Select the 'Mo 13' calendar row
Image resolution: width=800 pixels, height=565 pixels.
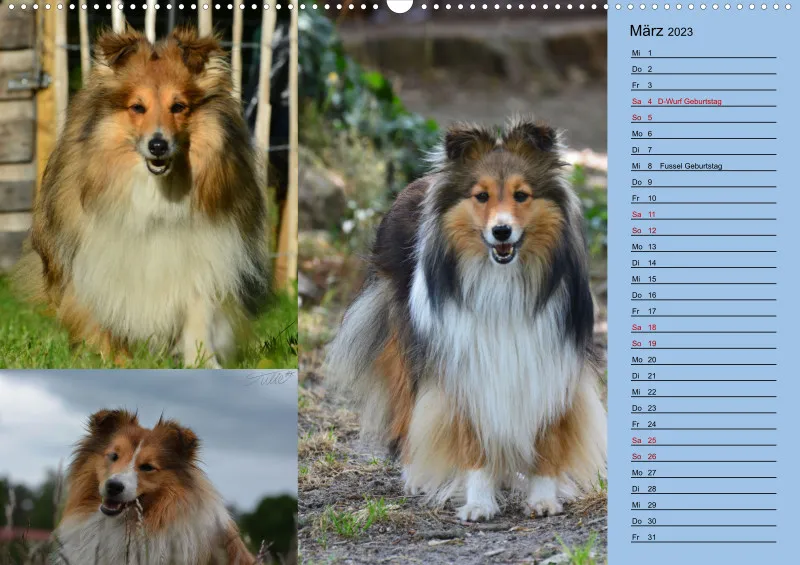pyautogui.click(x=703, y=247)
